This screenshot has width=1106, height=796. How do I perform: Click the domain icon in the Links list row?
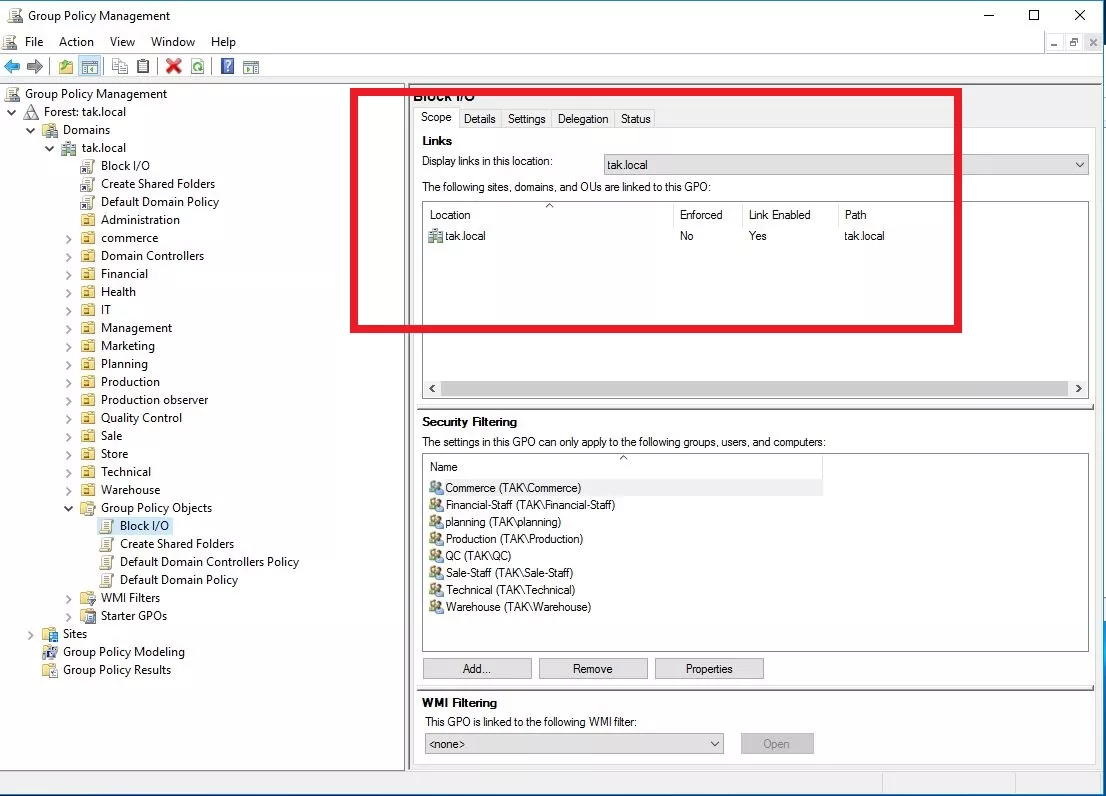click(435, 236)
